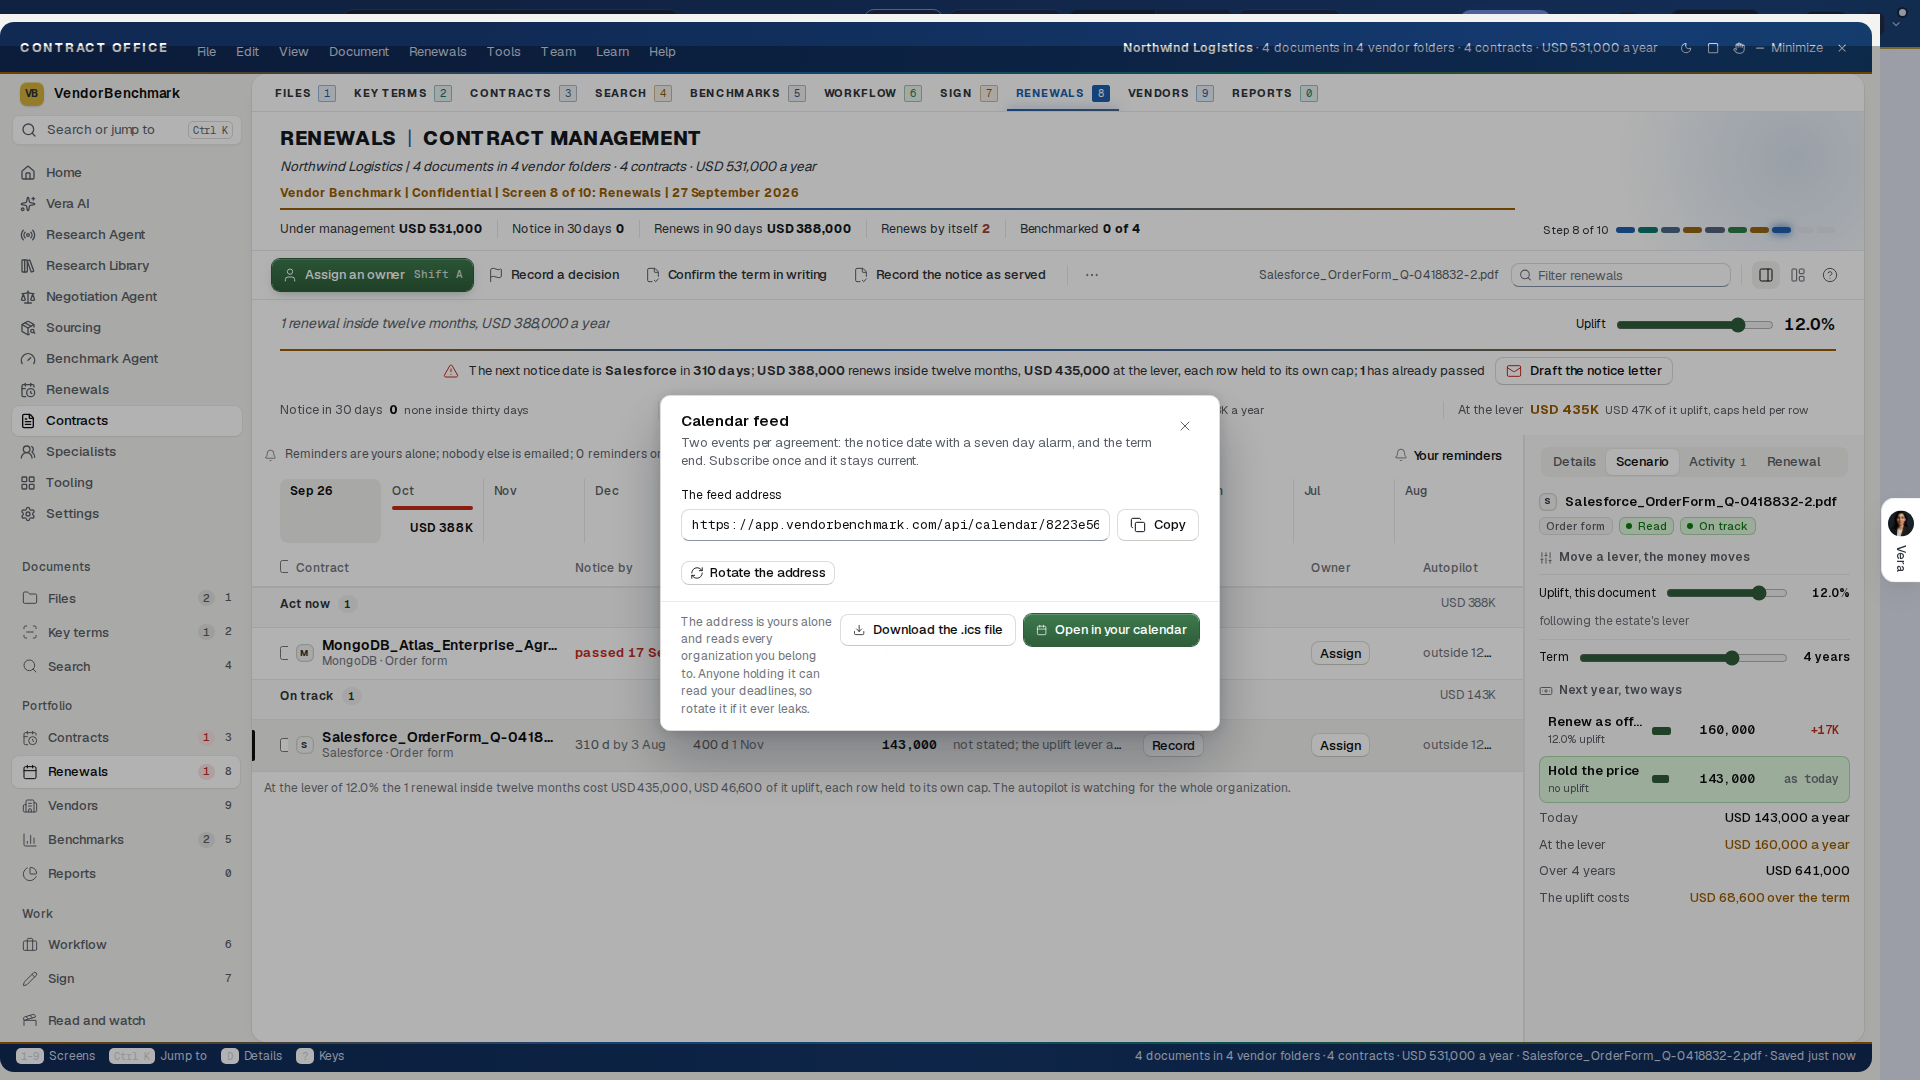1920x1080 pixels.
Task: Click Assign an owner
Action: (x=372, y=274)
